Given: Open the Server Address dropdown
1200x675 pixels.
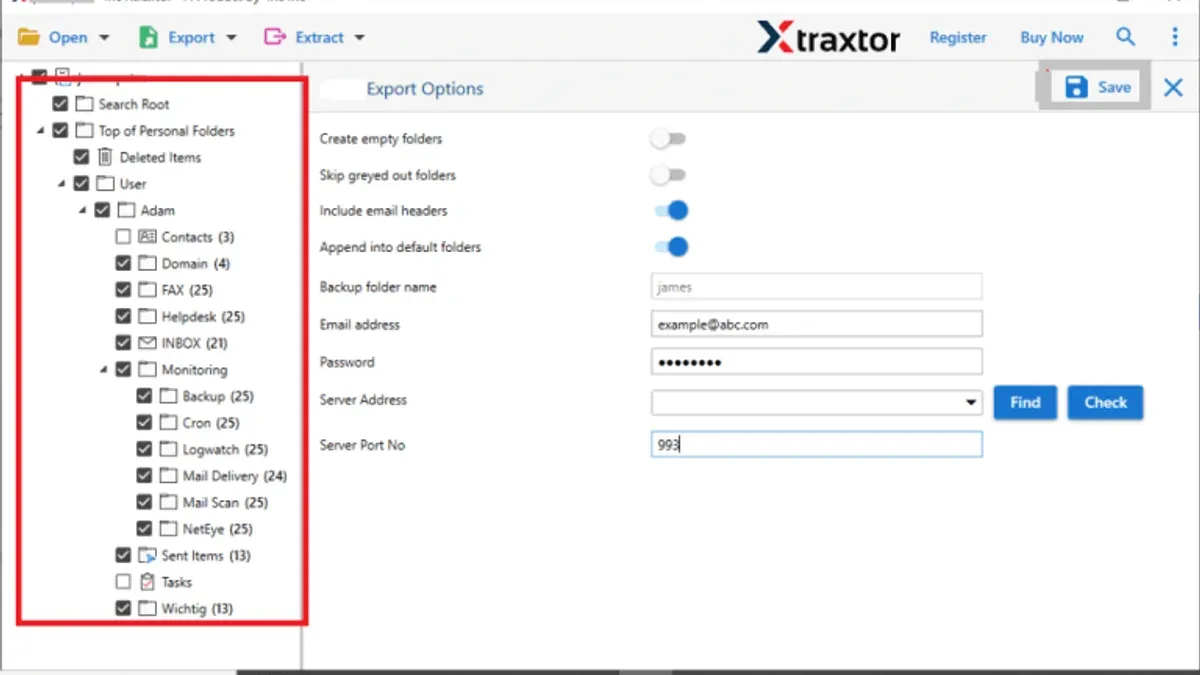Looking at the screenshot, I should tap(971, 403).
